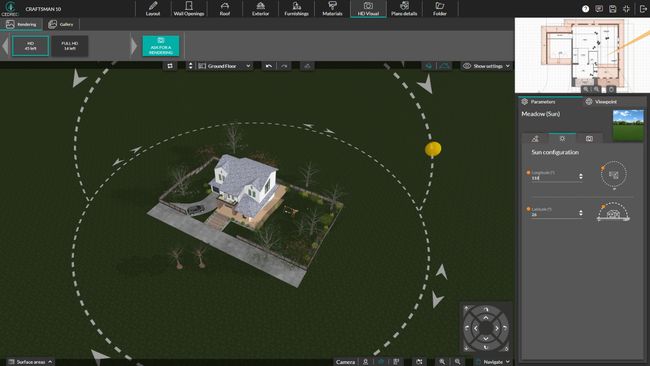
Task: Open the Ground Floor dropdown
Action: 224,66
